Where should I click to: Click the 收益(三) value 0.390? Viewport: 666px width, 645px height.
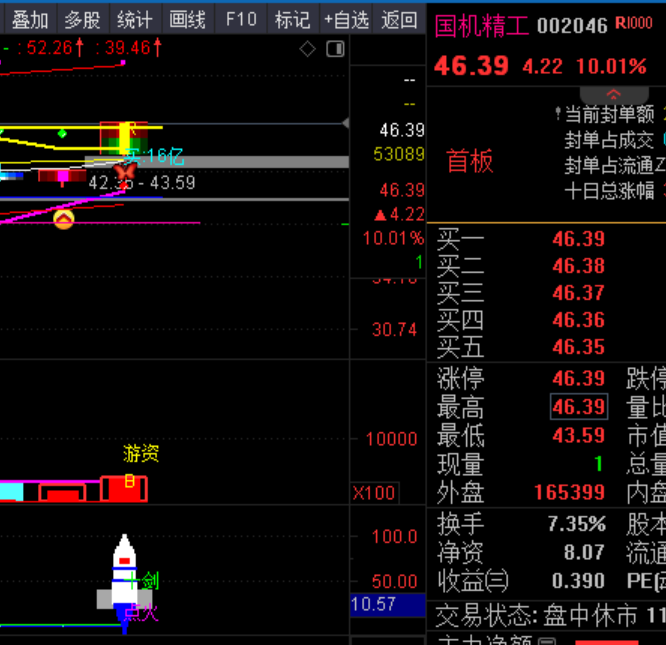[x=578, y=581]
